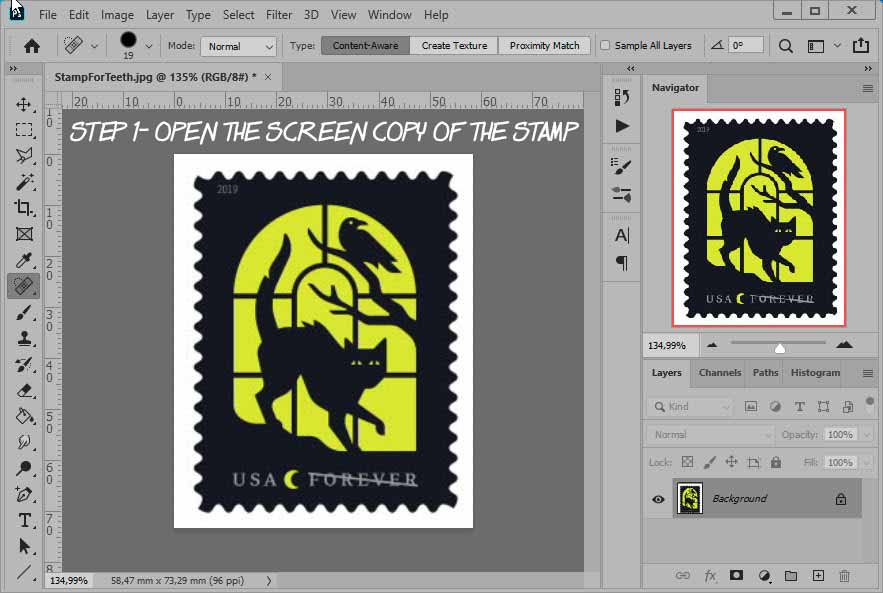Screen dimensions: 883x593
Task: Select the Spot Healing Brush tool
Action: [24, 286]
